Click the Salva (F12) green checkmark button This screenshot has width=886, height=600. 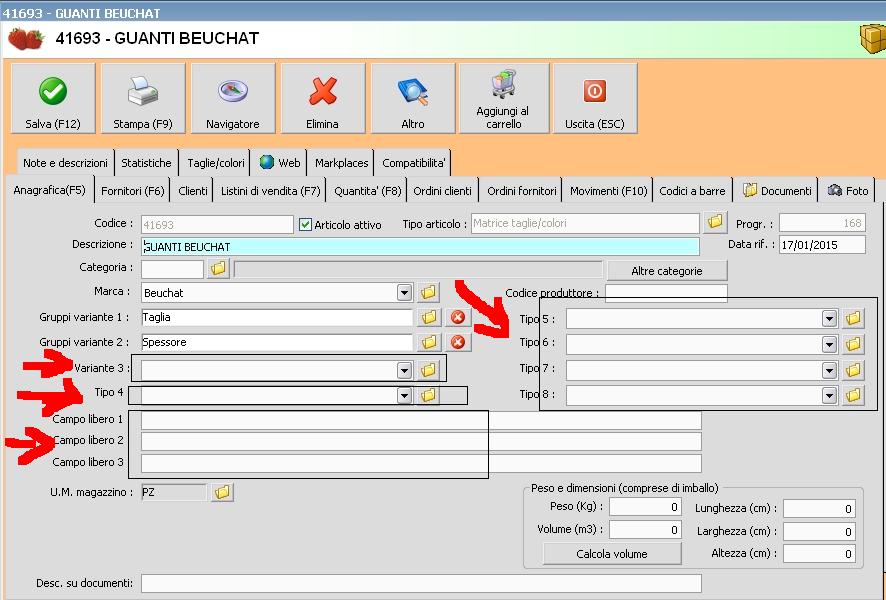[53, 99]
